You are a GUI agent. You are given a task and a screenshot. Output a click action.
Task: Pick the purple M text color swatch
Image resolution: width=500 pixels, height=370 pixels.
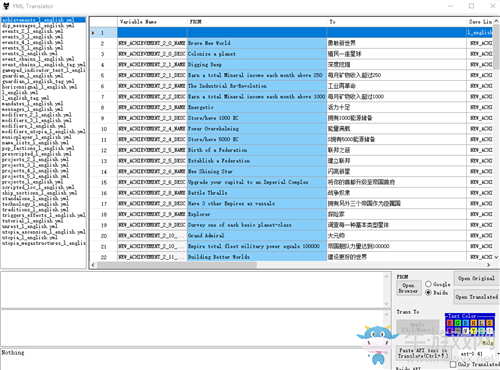pyautogui.click(x=450, y=331)
